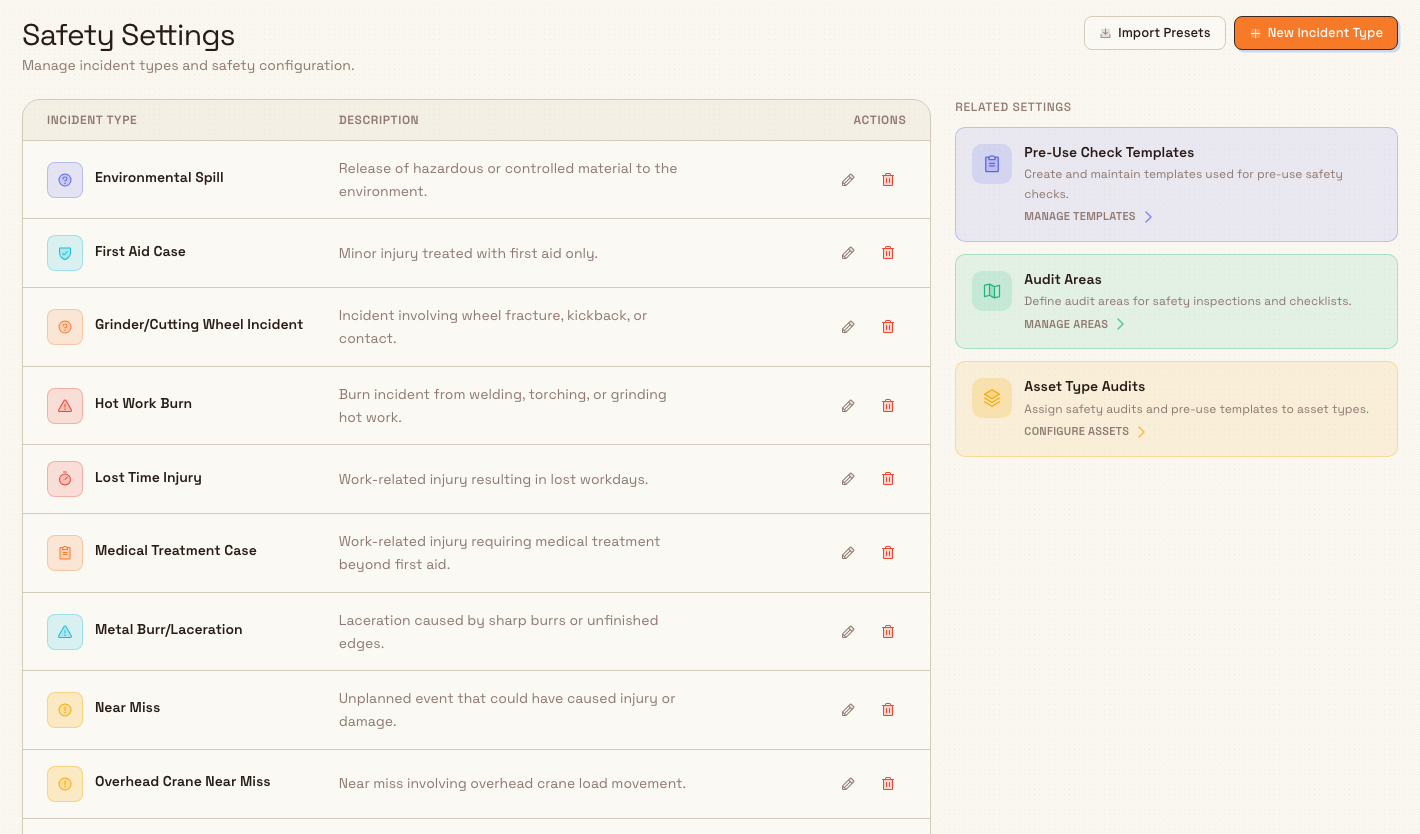Click the teal triangle icon for Metal Burr/Laceration
This screenshot has width=1420, height=834.
65,632
